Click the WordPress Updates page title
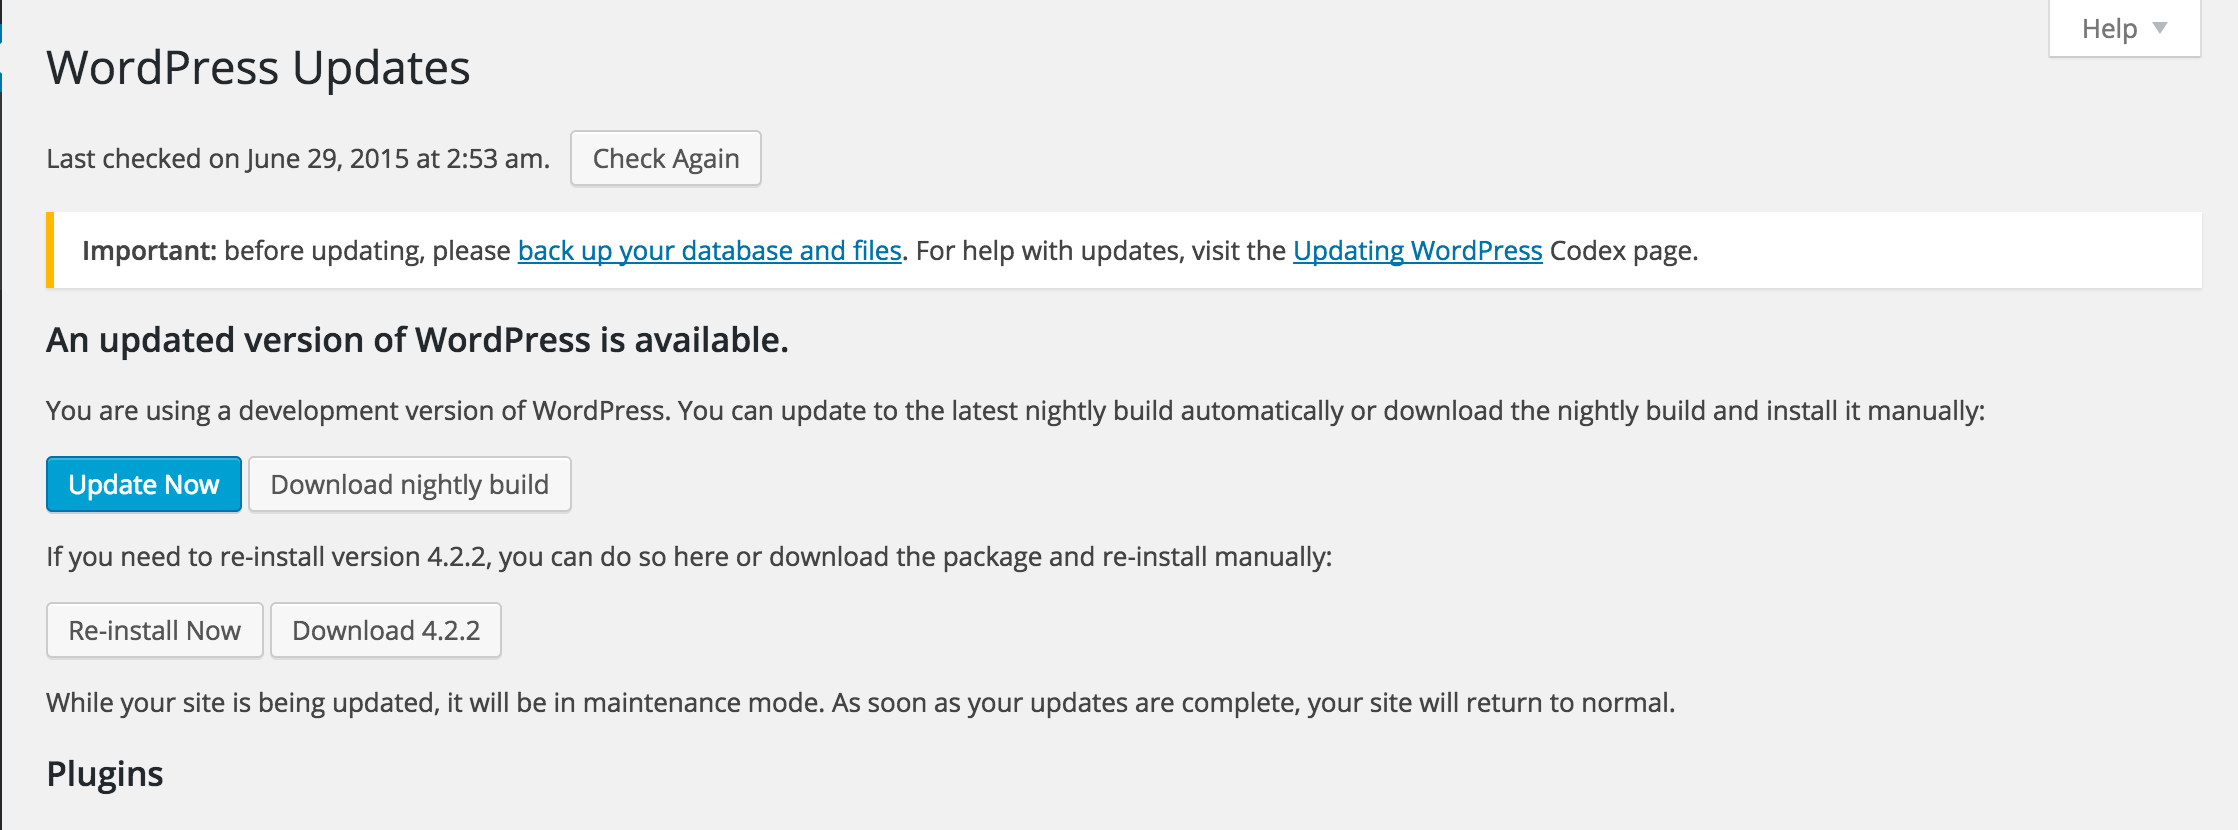2238x830 pixels. (x=258, y=68)
